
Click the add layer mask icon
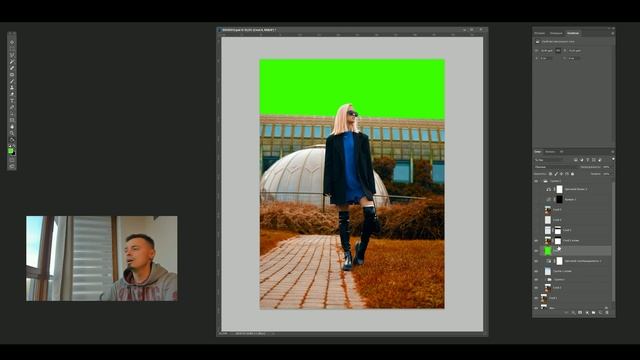pos(580,313)
